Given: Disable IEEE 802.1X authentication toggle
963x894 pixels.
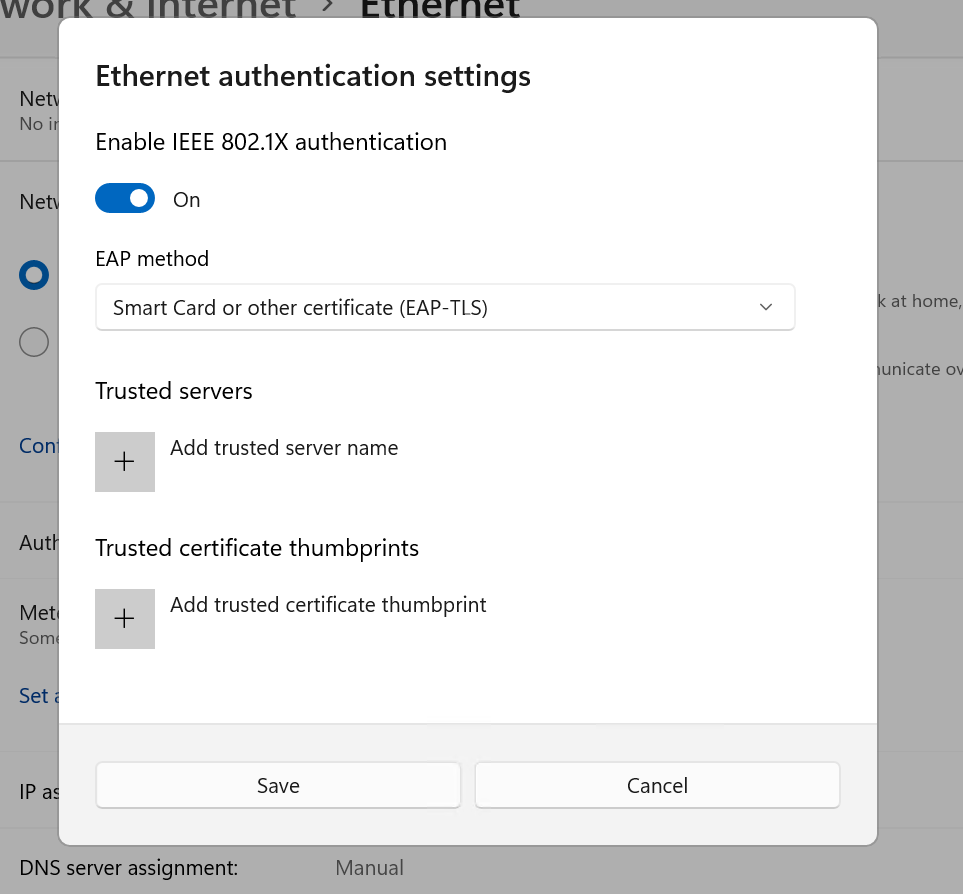Looking at the screenshot, I should coord(124,198).
